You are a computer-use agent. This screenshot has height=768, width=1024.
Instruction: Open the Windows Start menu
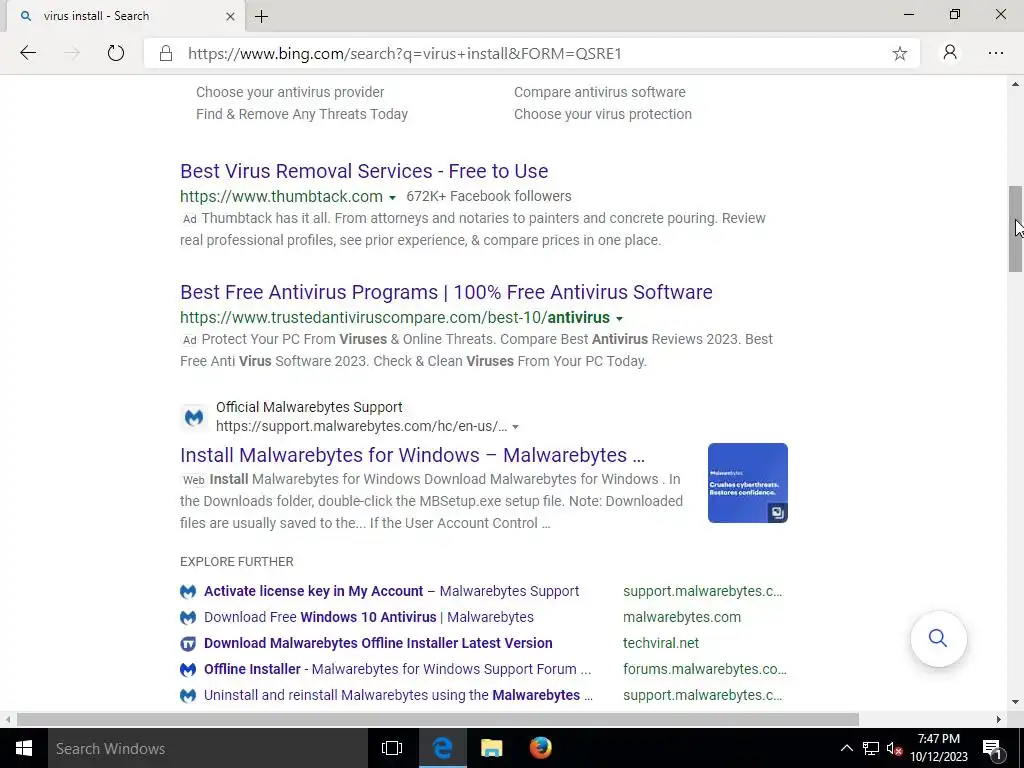[x=24, y=748]
